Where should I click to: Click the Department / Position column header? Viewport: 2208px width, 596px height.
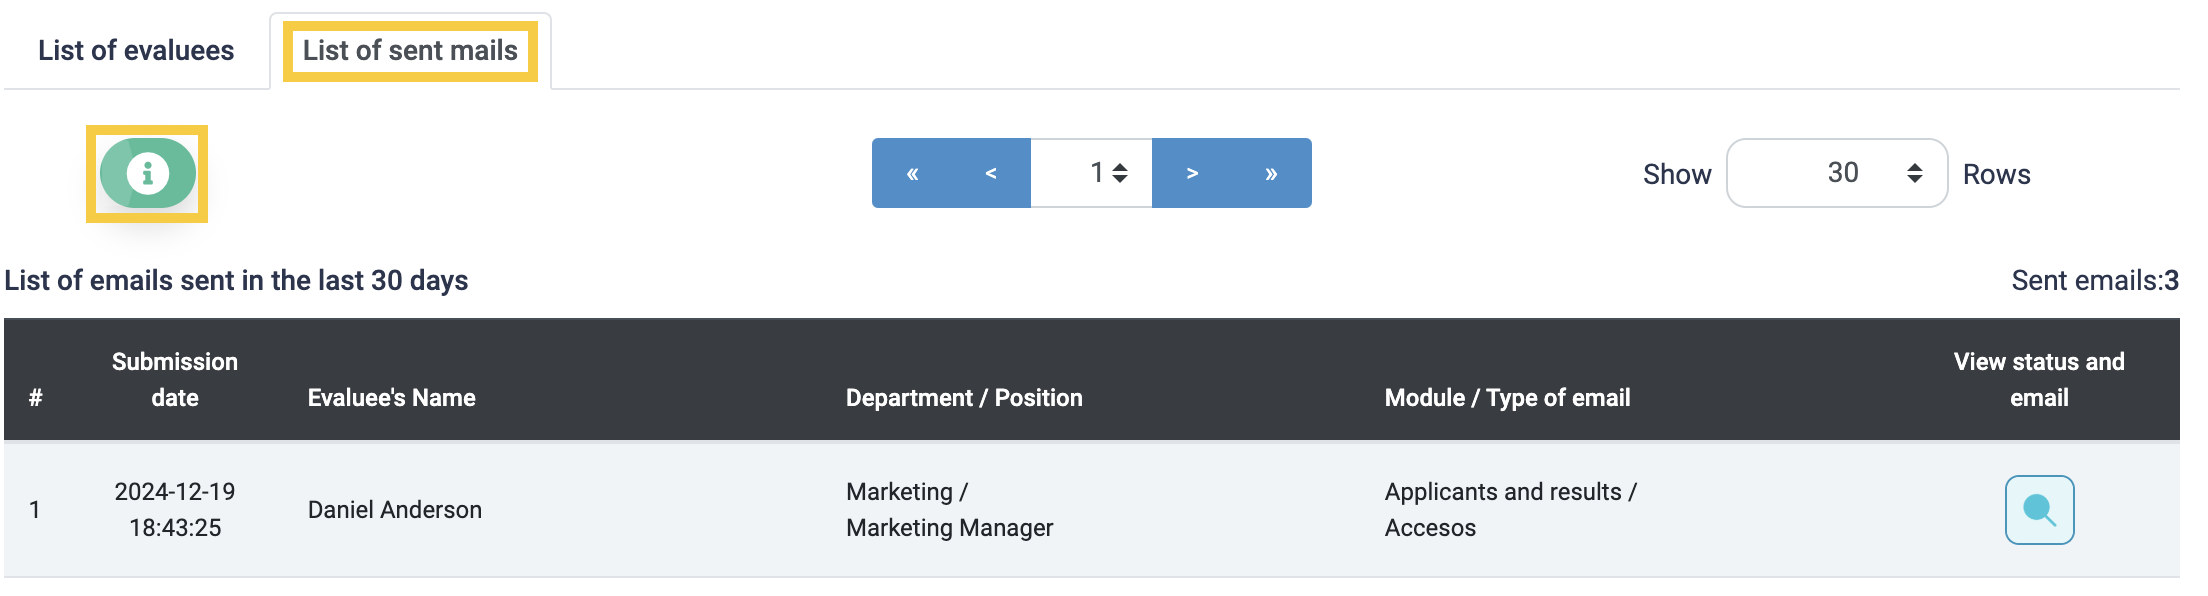pyautogui.click(x=964, y=398)
